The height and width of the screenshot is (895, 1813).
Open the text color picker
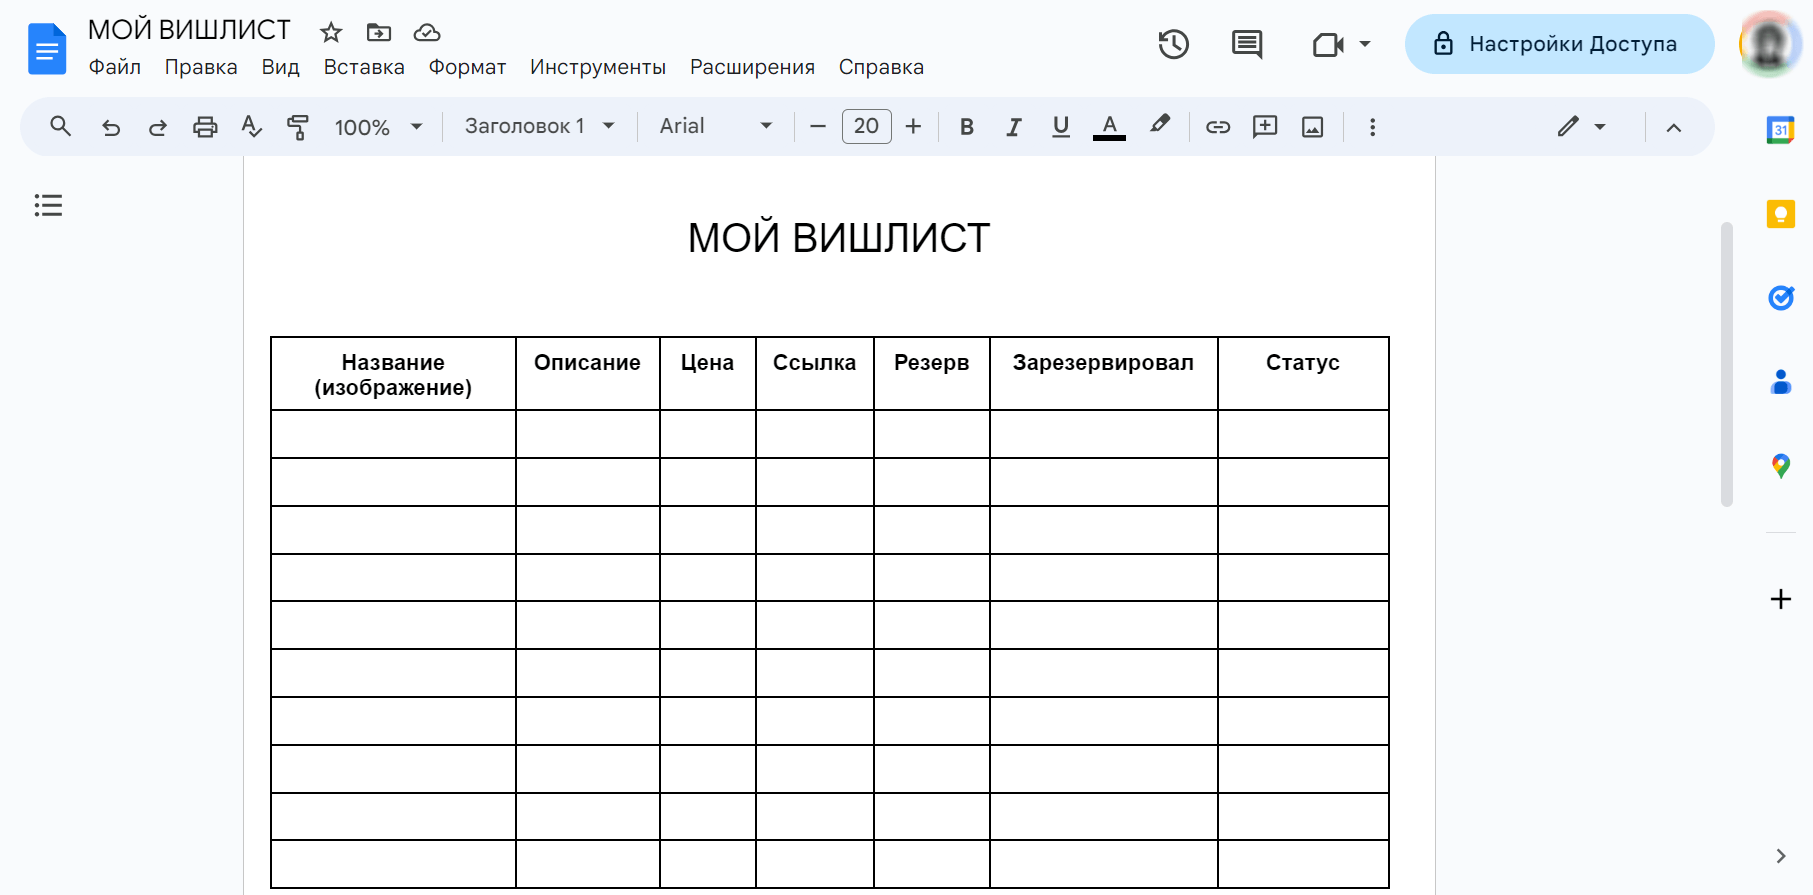click(x=1109, y=127)
